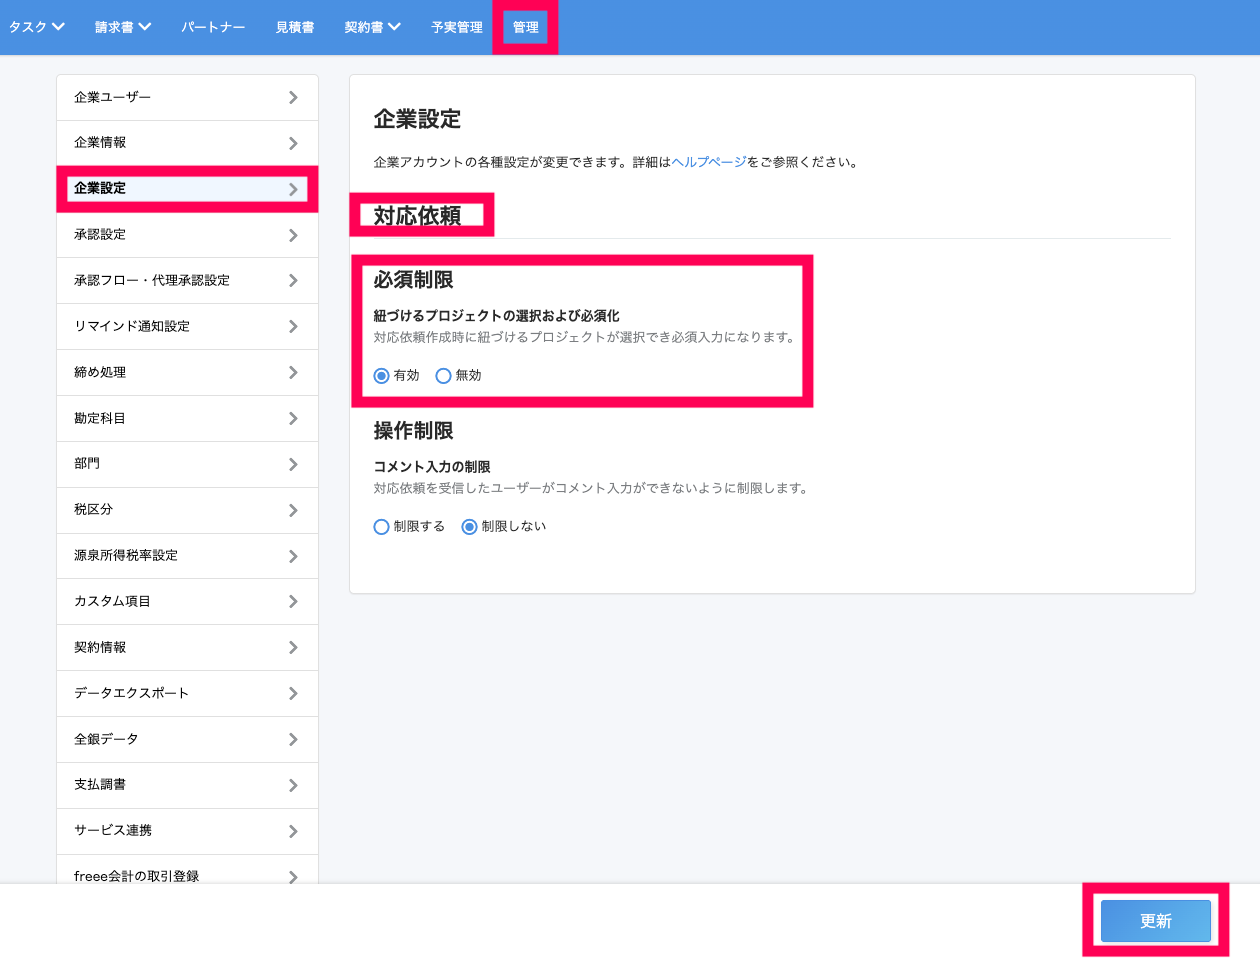The height and width of the screenshot is (958, 1260).
Task: Click the コメント入力の制限 label
Action: pos(432,467)
